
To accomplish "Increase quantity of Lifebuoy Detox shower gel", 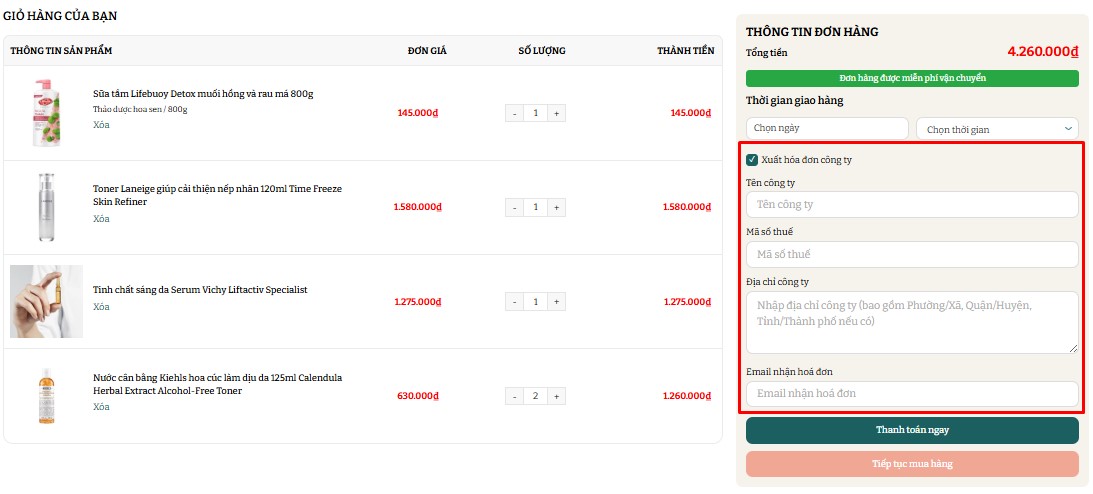I will tap(557, 113).
